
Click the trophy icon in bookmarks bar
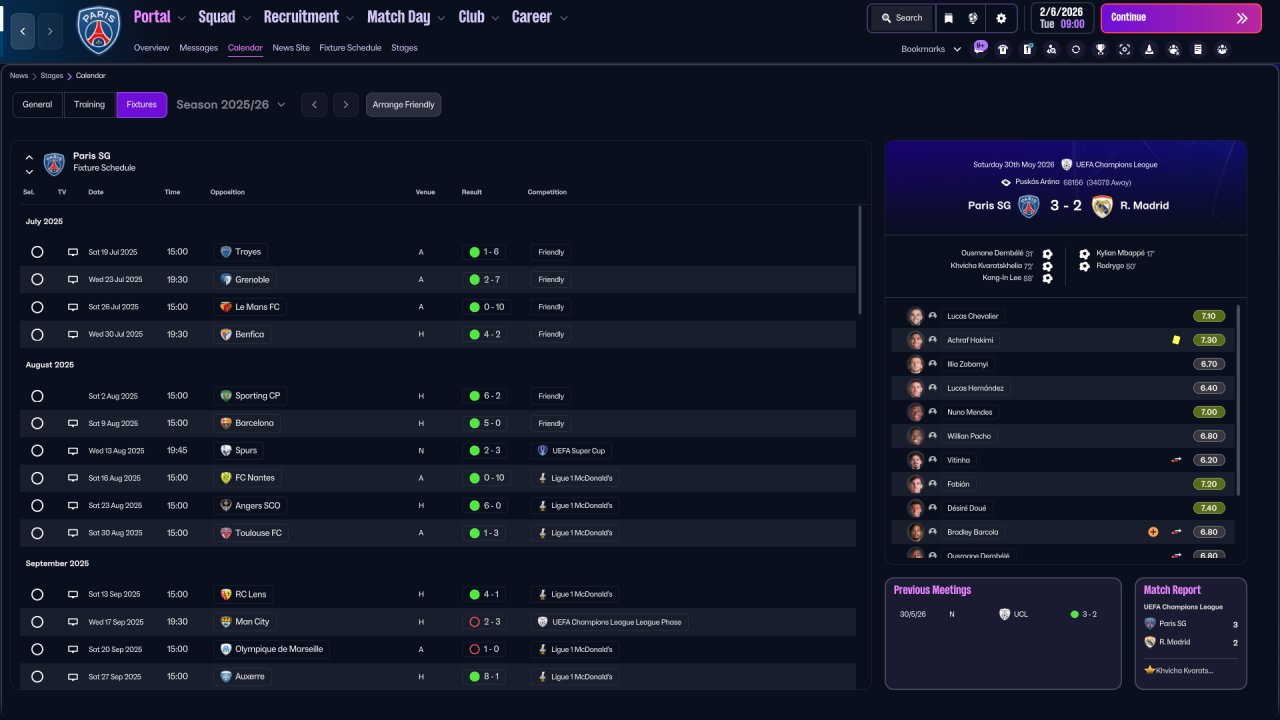pos(1100,49)
